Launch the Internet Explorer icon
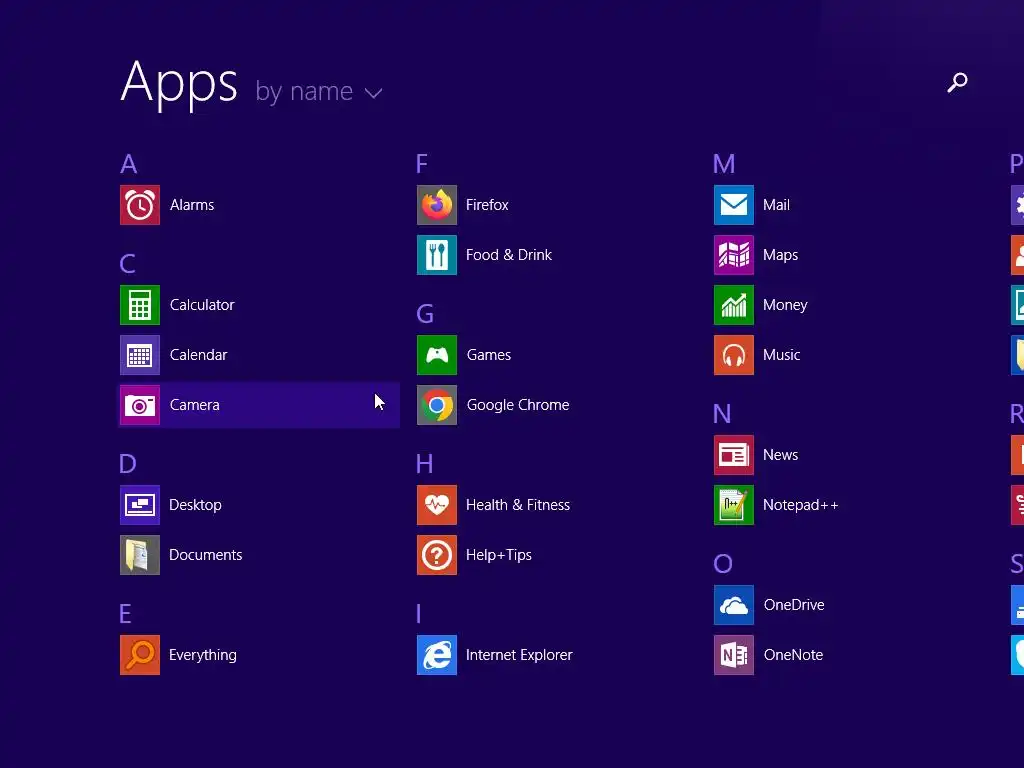 coord(437,655)
